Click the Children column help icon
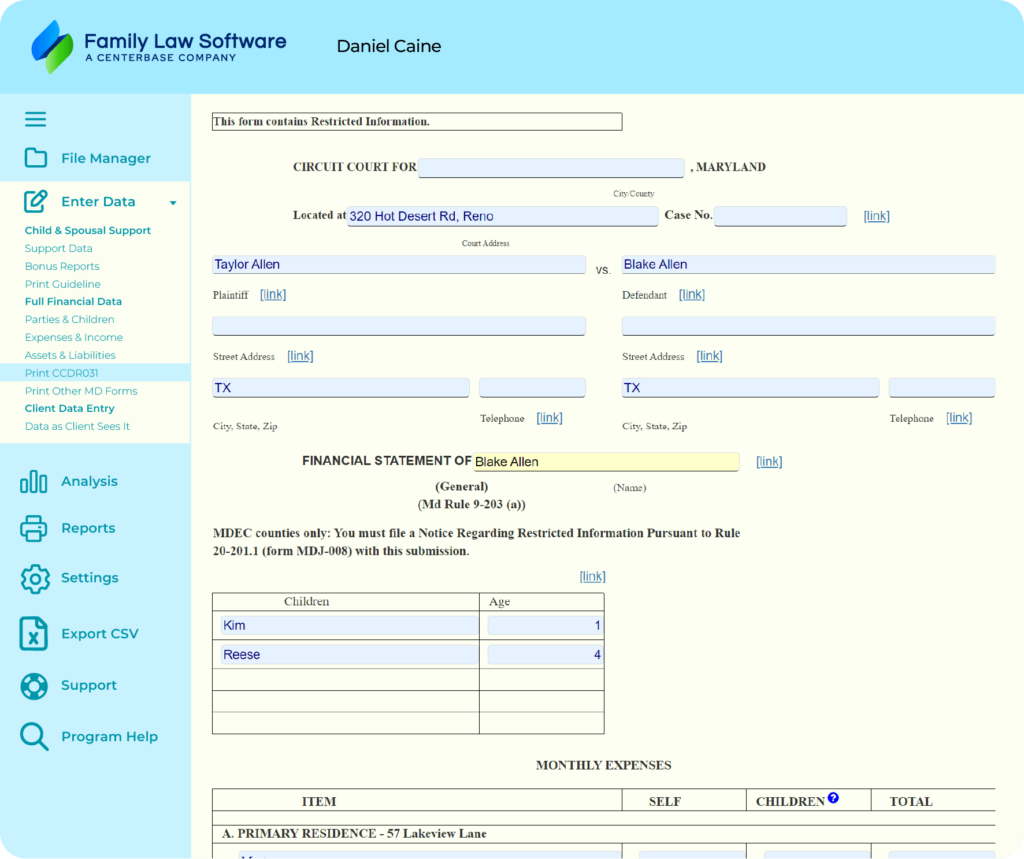Image resolution: width=1024 pixels, height=859 pixels. (833, 799)
